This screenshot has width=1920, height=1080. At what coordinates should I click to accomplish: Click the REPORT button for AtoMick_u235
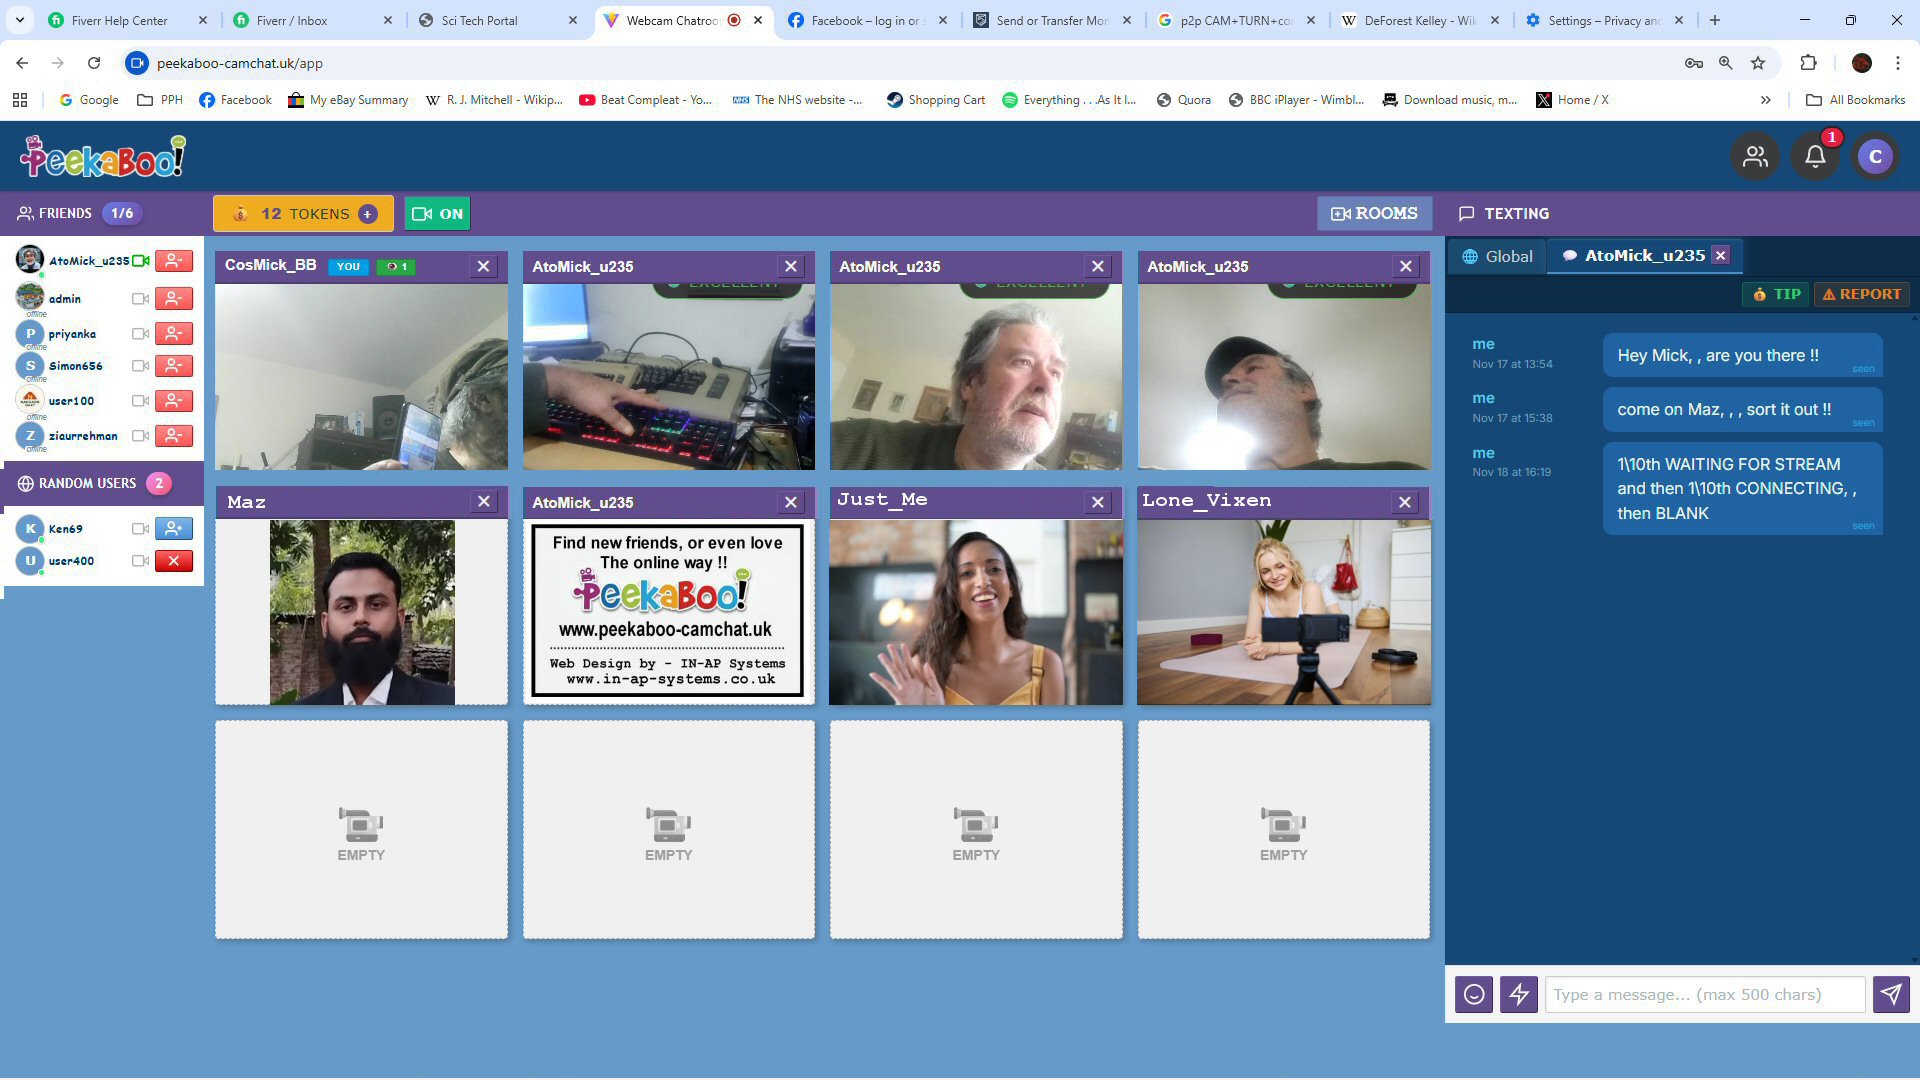point(1861,294)
